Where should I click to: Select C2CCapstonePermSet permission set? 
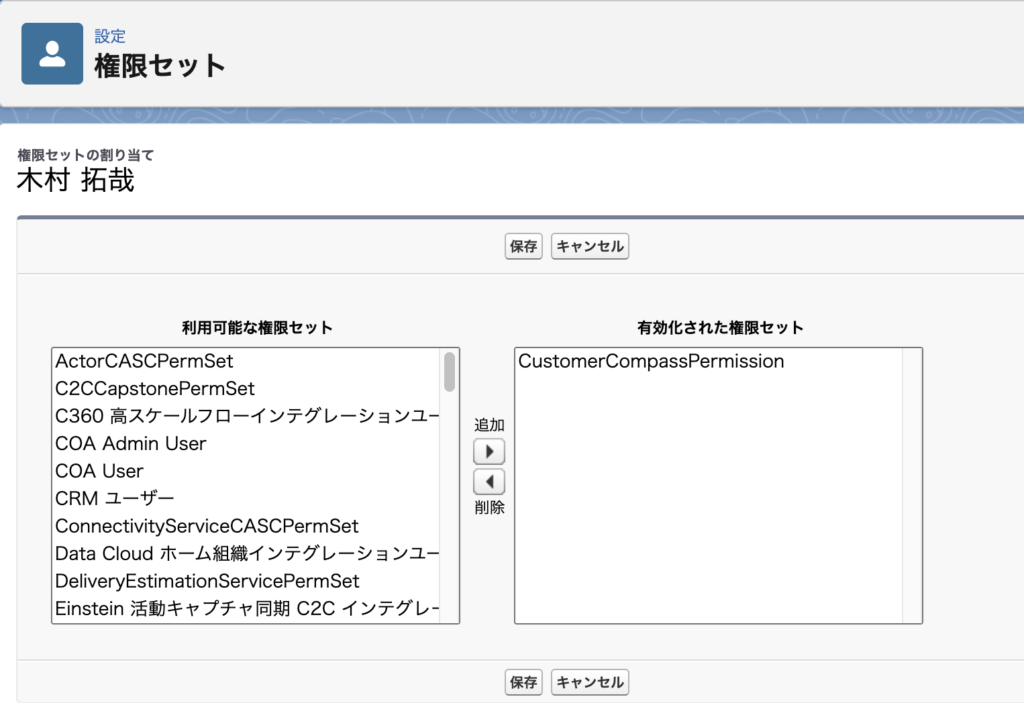(x=155, y=388)
